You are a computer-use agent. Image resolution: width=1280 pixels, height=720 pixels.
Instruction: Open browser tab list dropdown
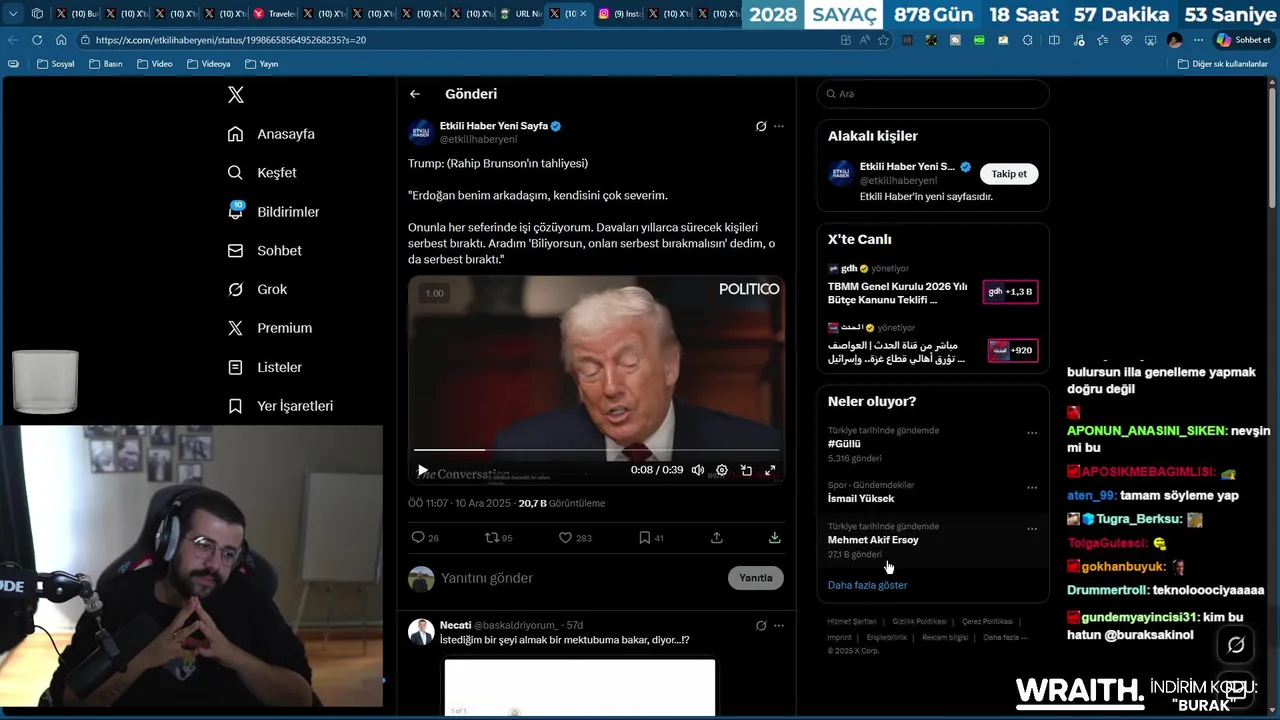[13, 14]
